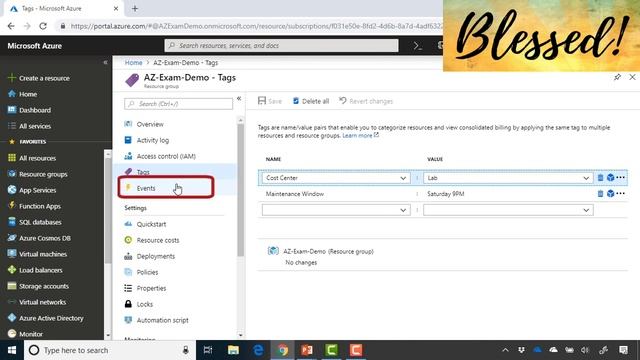The image size is (640, 360).
Task: Open more options for Cost Center row
Action: coord(621,178)
